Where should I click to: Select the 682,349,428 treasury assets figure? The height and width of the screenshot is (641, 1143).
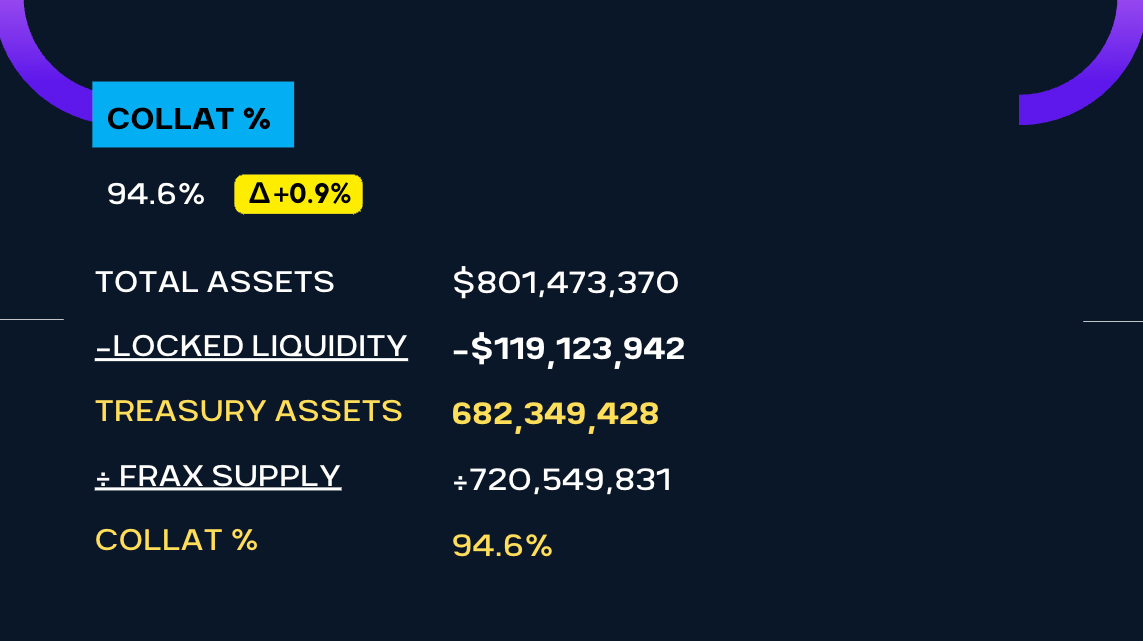tap(555, 414)
